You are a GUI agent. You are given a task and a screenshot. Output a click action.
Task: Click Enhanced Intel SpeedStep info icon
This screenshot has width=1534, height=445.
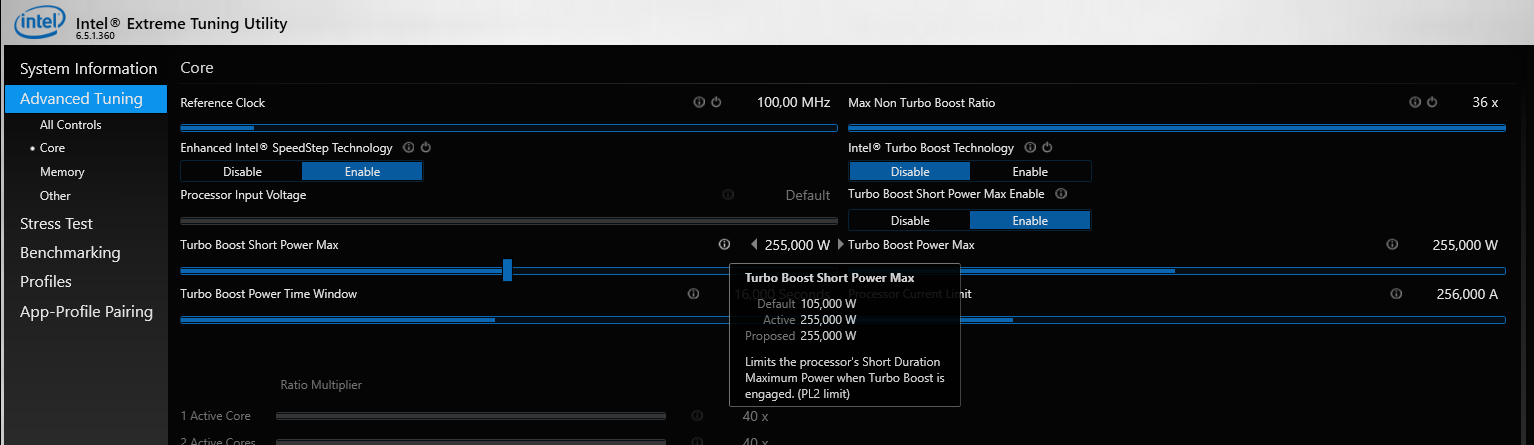point(408,147)
